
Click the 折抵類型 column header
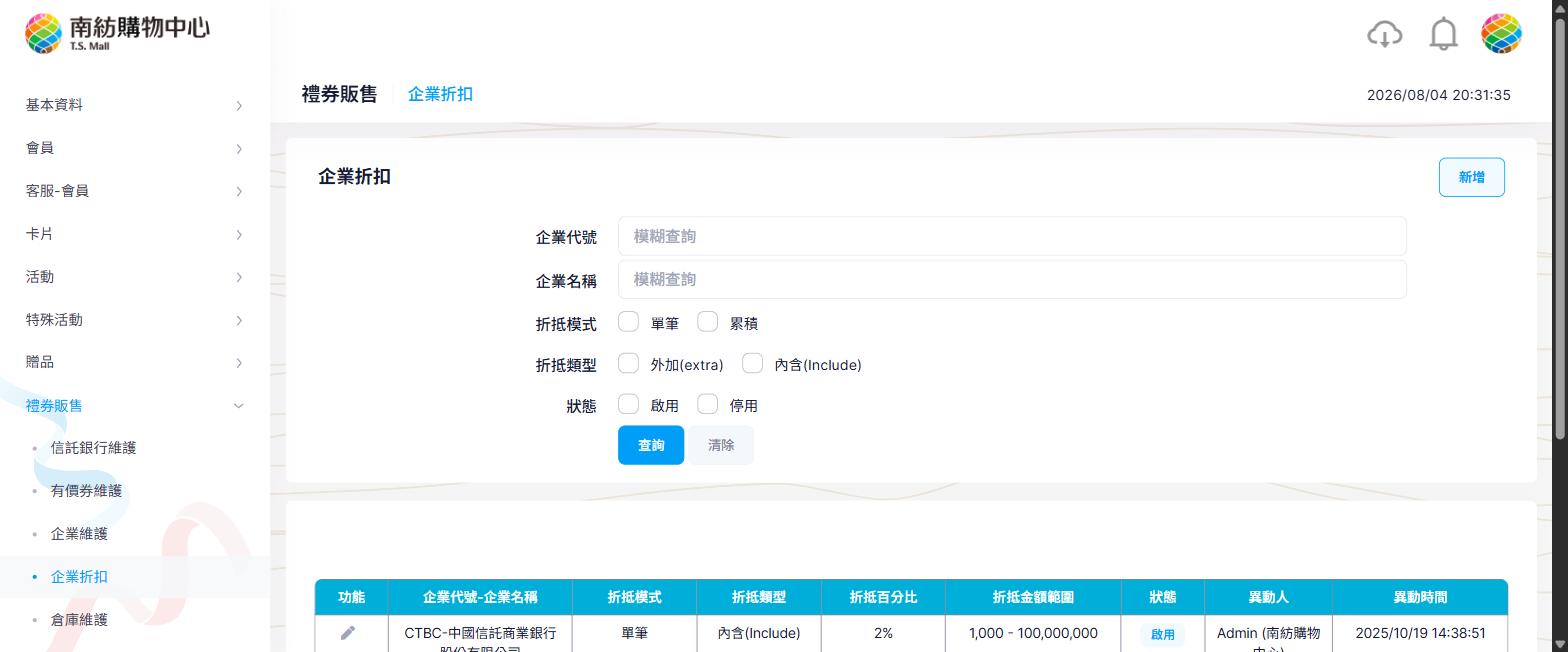[759, 597]
